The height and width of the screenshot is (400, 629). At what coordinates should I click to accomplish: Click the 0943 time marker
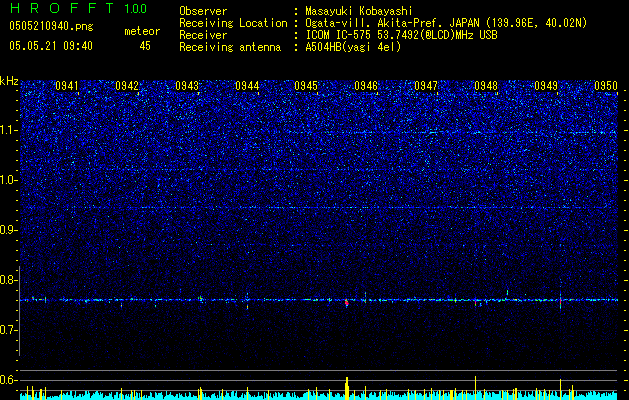click(x=187, y=86)
